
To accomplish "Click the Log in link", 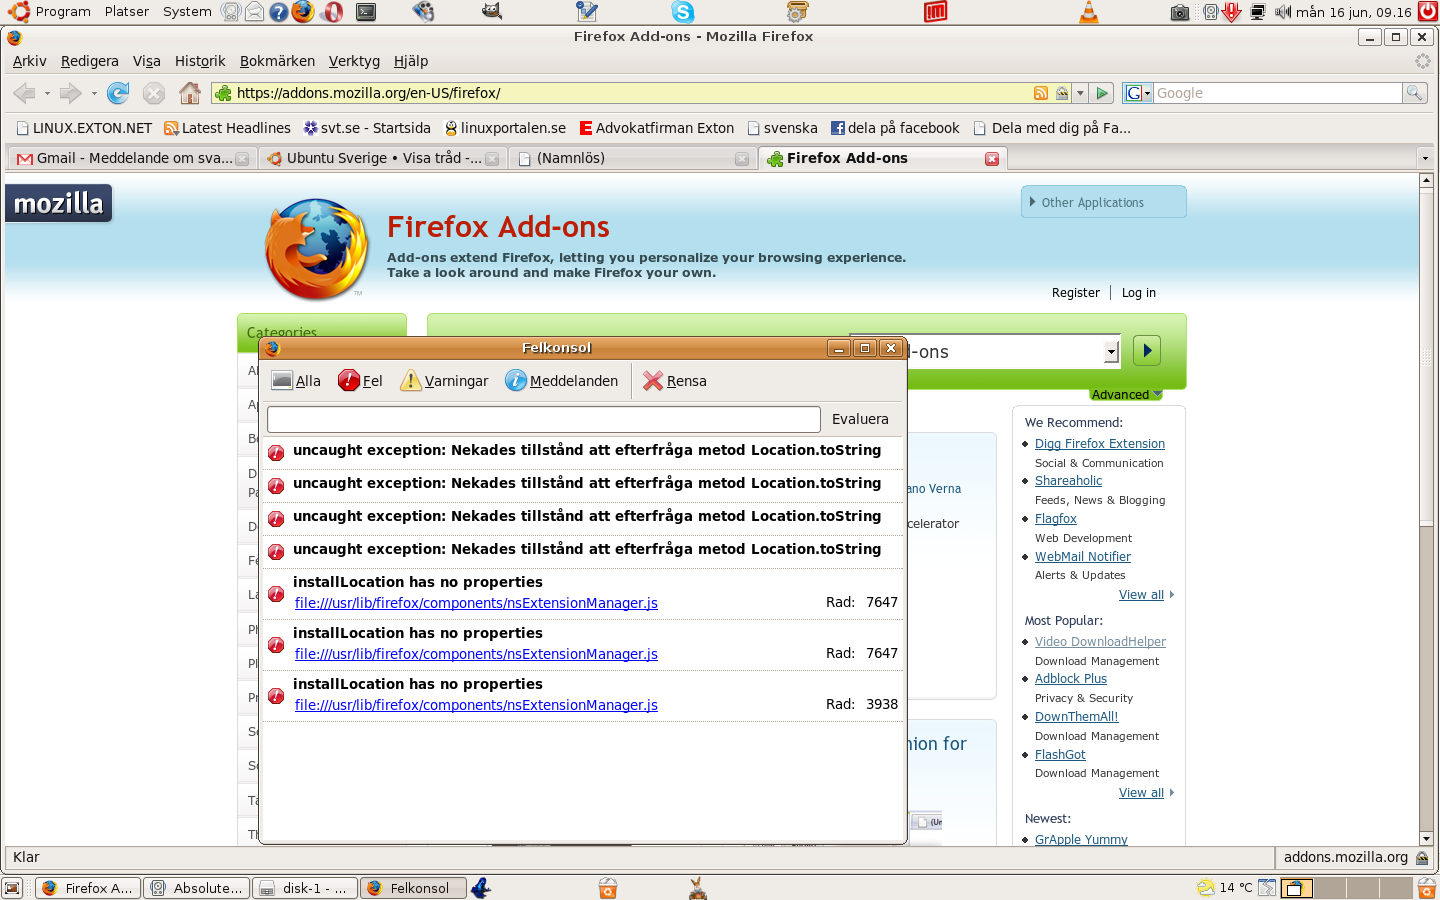I will coord(1138,293).
